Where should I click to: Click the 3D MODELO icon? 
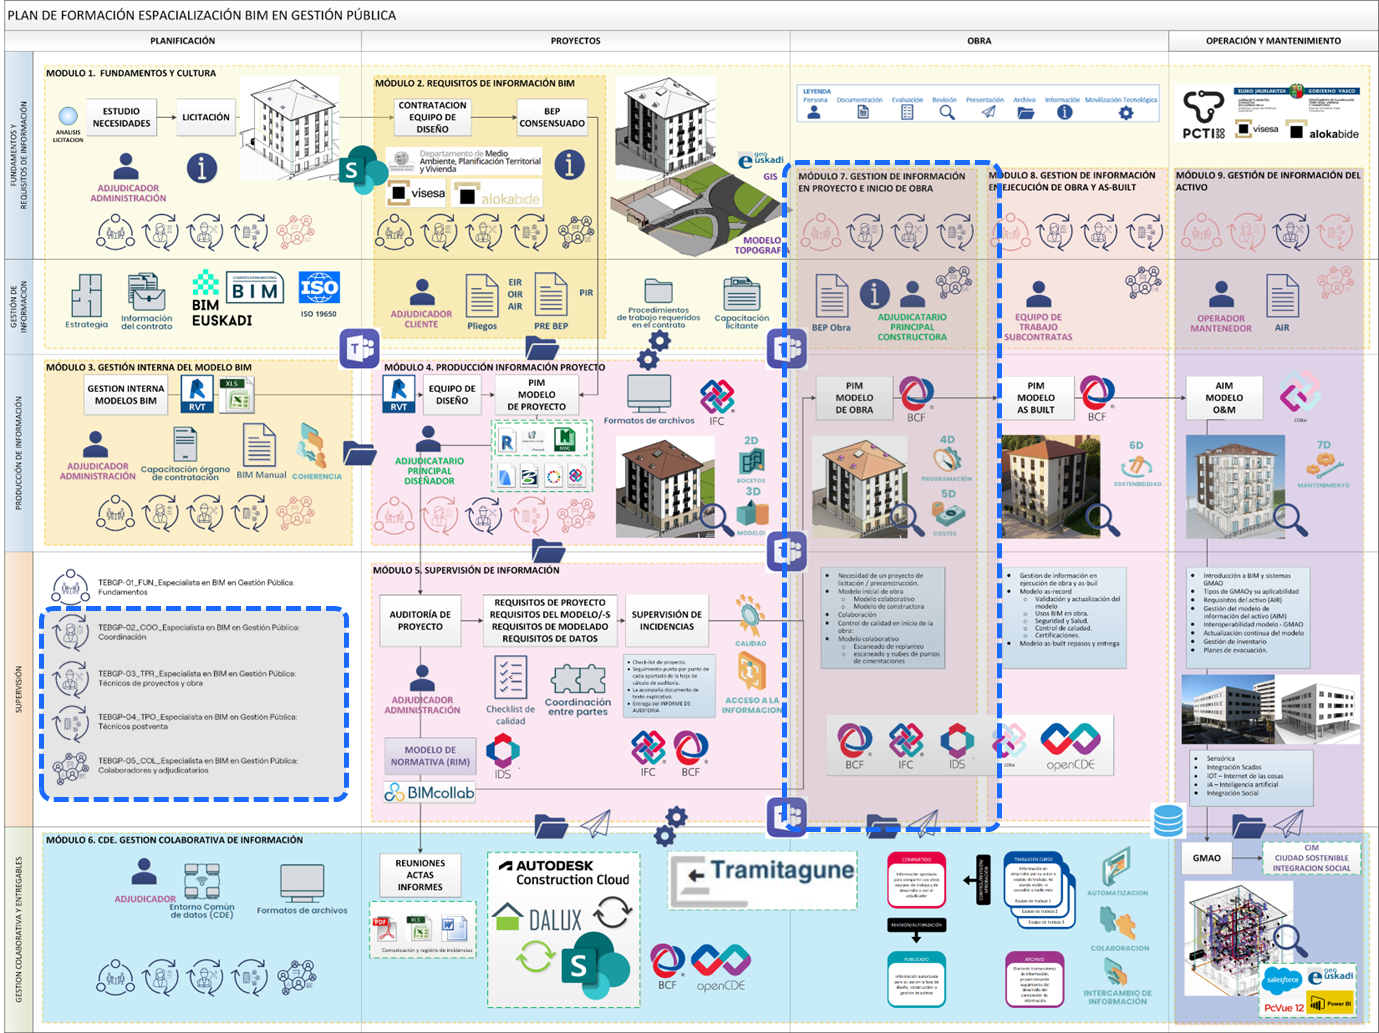752,512
